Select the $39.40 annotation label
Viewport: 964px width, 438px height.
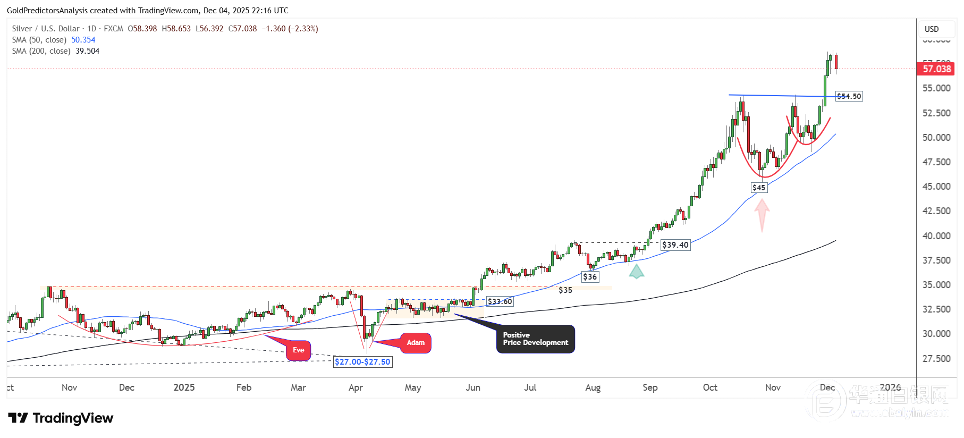click(674, 244)
